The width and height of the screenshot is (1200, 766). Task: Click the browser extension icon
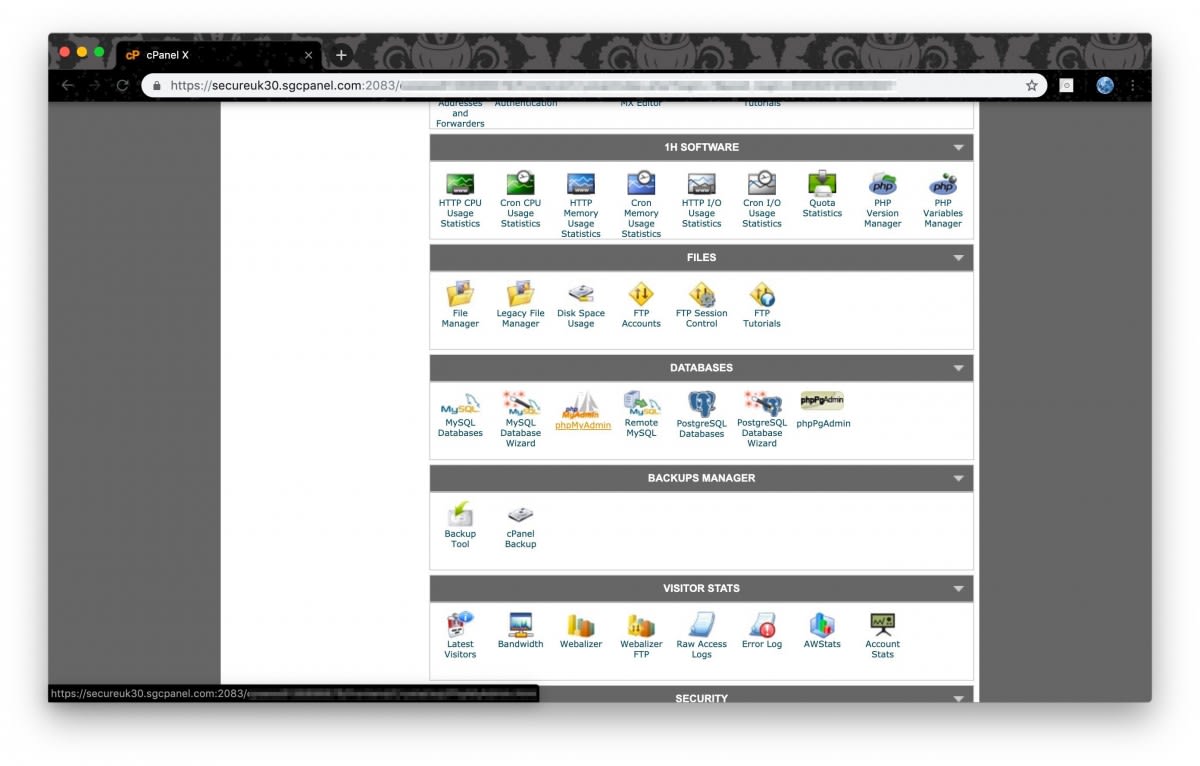pyautogui.click(x=1067, y=86)
